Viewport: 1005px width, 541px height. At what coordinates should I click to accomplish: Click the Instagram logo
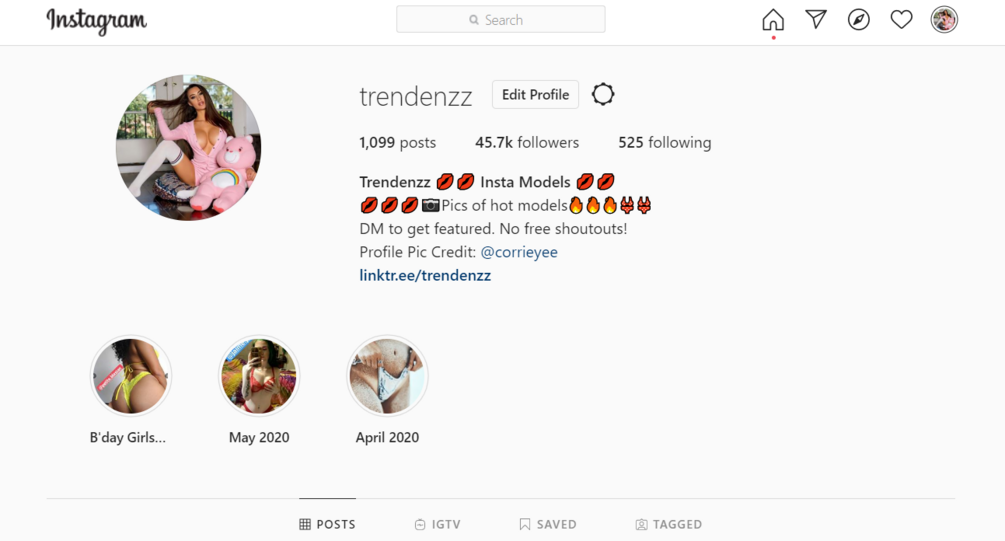pos(97,21)
